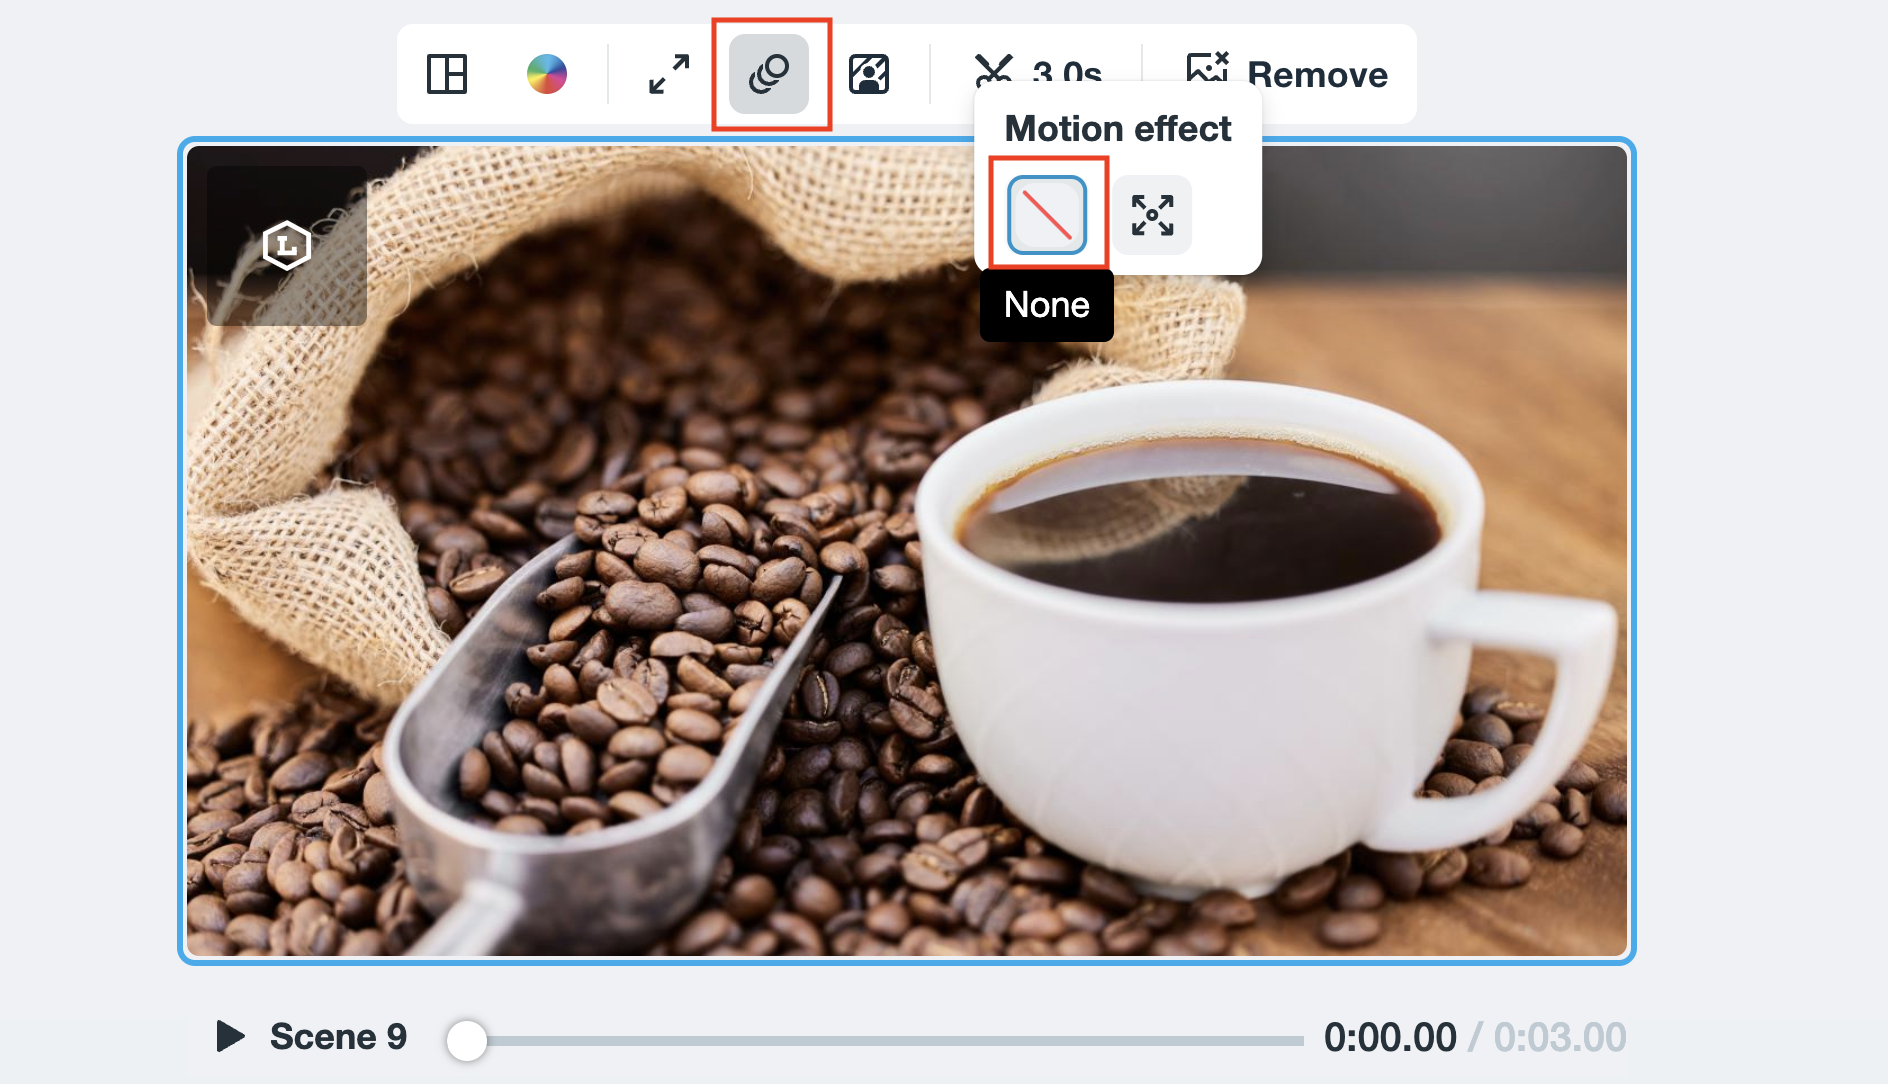Click the current time 0:00.00
This screenshot has height=1084, width=1888.
tap(1390, 1038)
